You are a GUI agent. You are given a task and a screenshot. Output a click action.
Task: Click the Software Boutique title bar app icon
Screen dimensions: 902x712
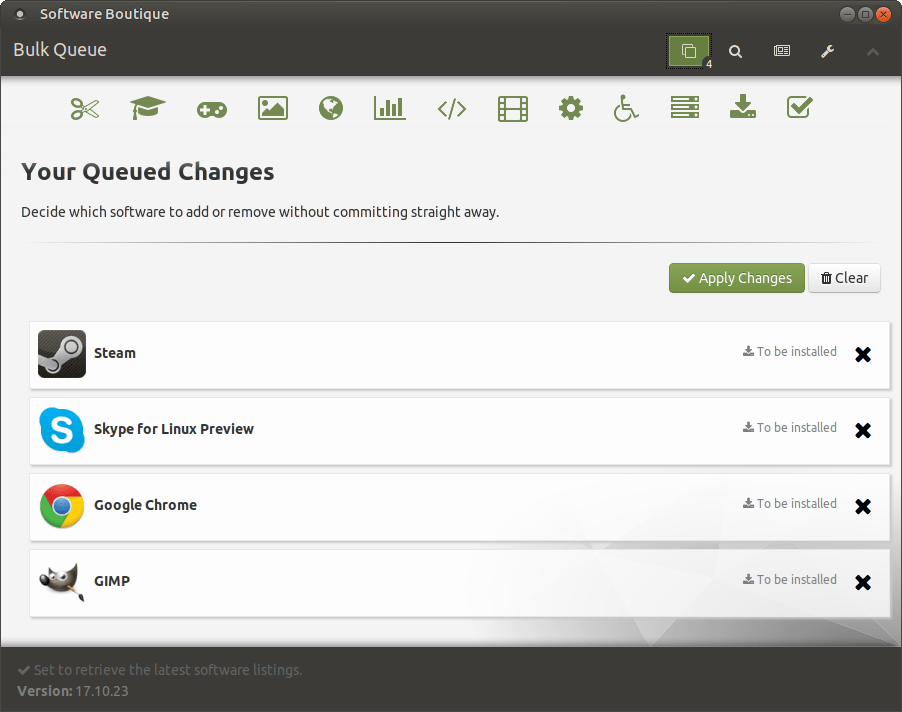(20, 14)
